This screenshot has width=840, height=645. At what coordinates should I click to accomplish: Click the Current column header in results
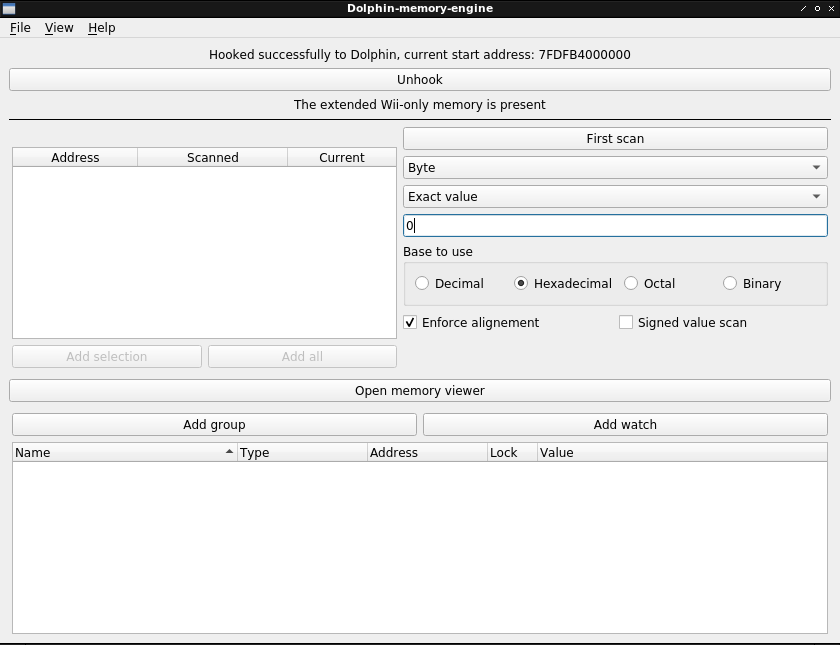point(342,158)
